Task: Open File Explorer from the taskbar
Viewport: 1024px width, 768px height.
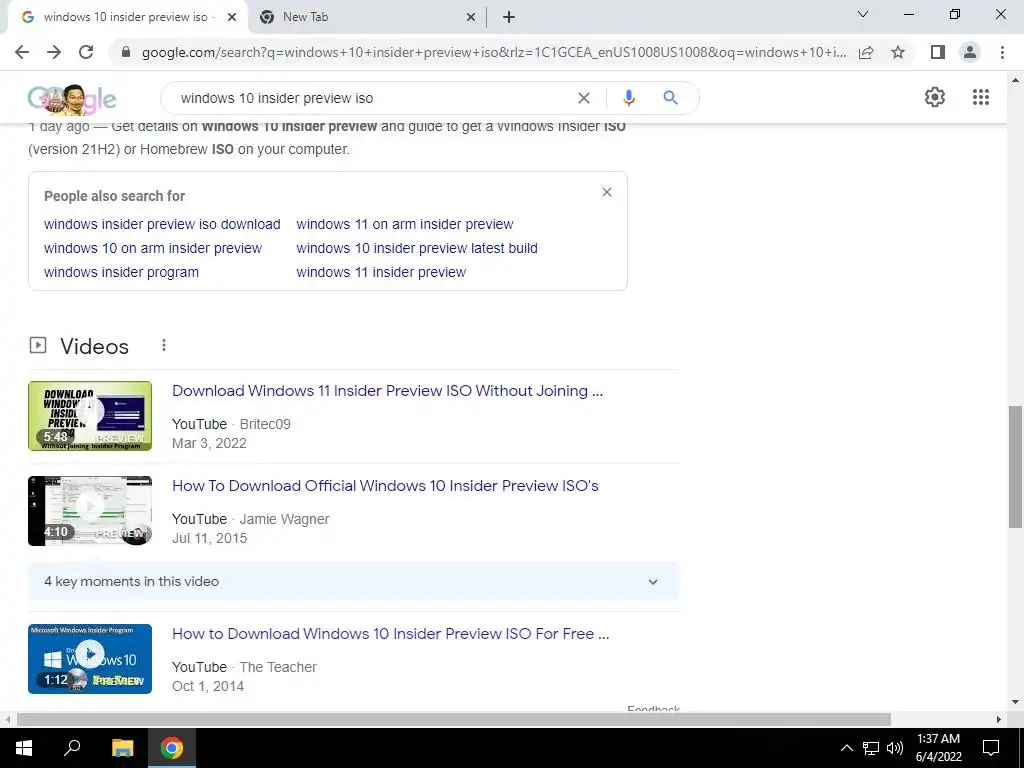Action: 122,748
